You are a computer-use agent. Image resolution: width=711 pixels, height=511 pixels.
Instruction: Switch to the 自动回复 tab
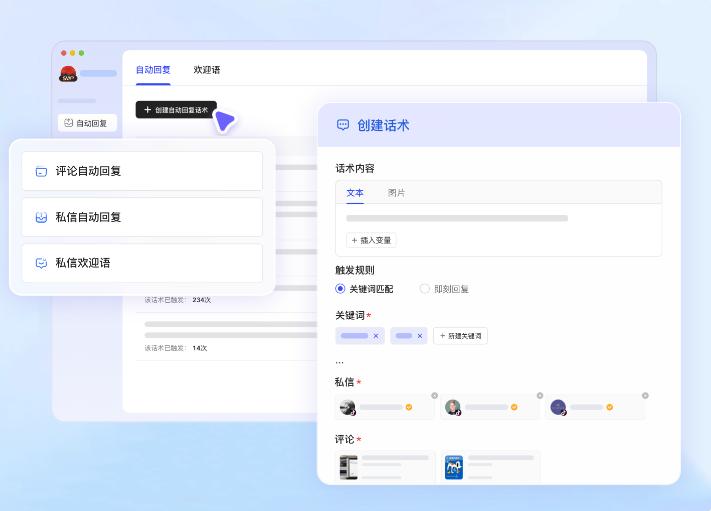153,70
